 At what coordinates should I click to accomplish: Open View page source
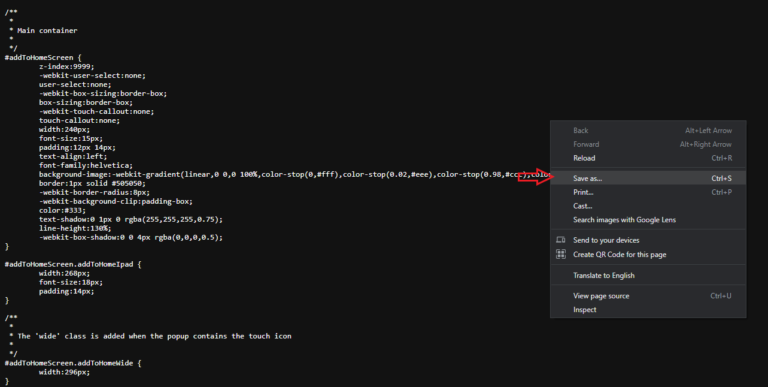click(x=648, y=296)
